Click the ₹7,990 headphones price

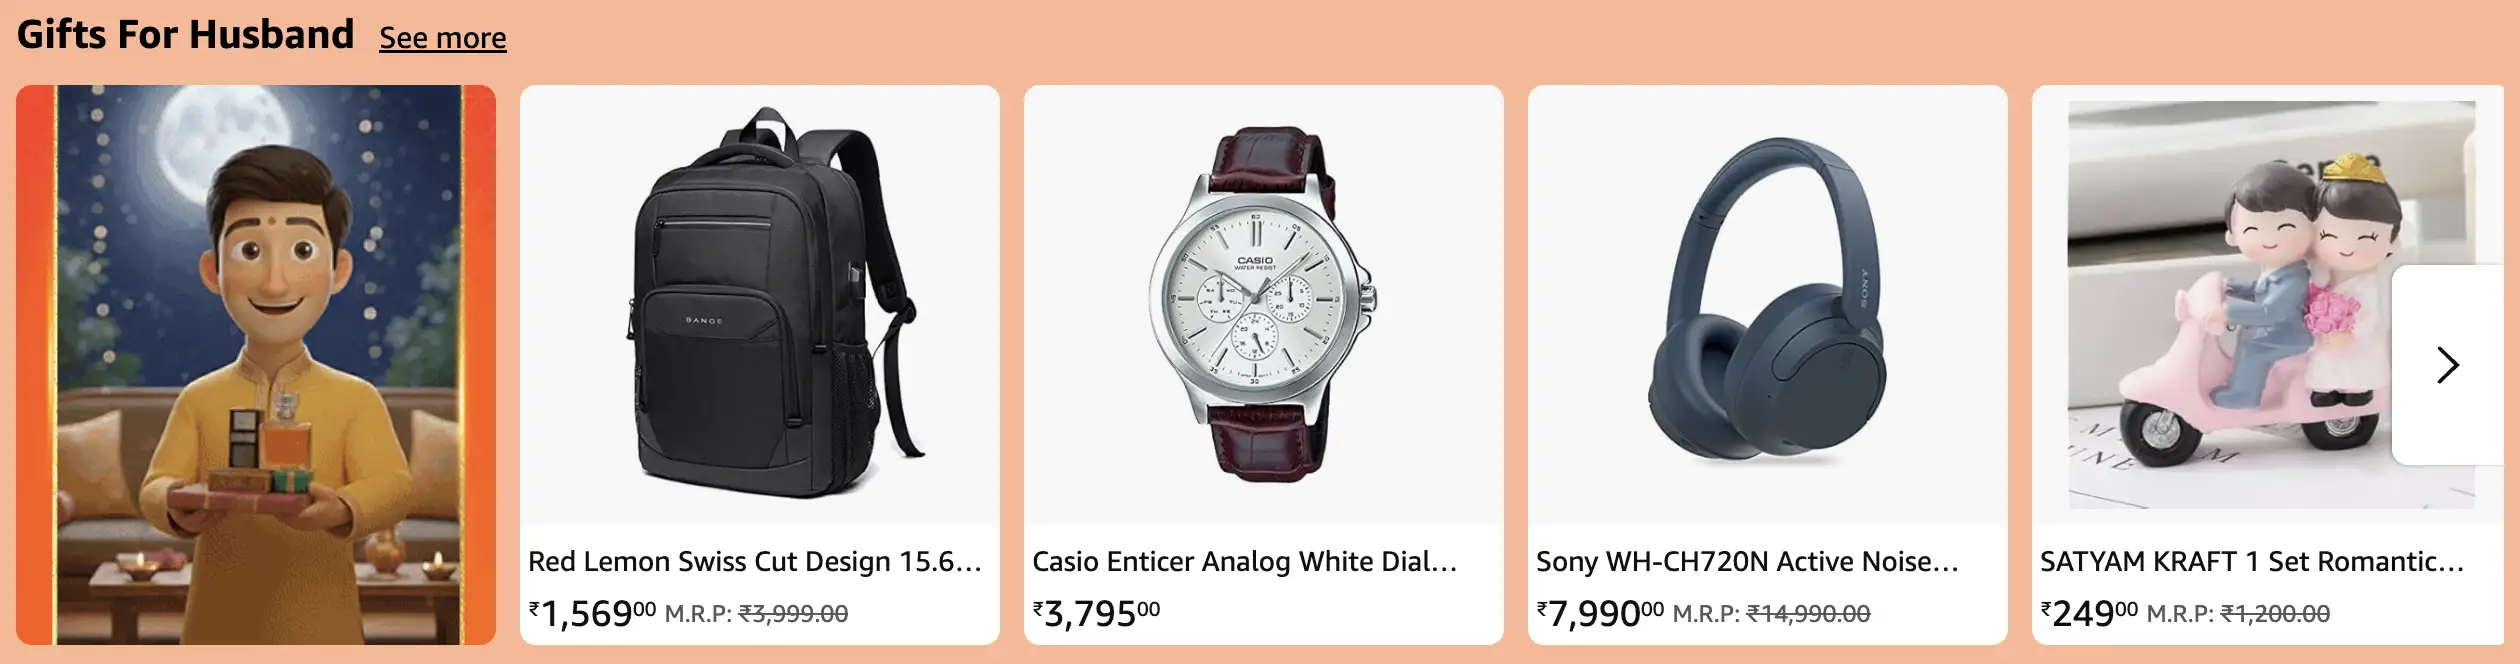click(x=1600, y=613)
